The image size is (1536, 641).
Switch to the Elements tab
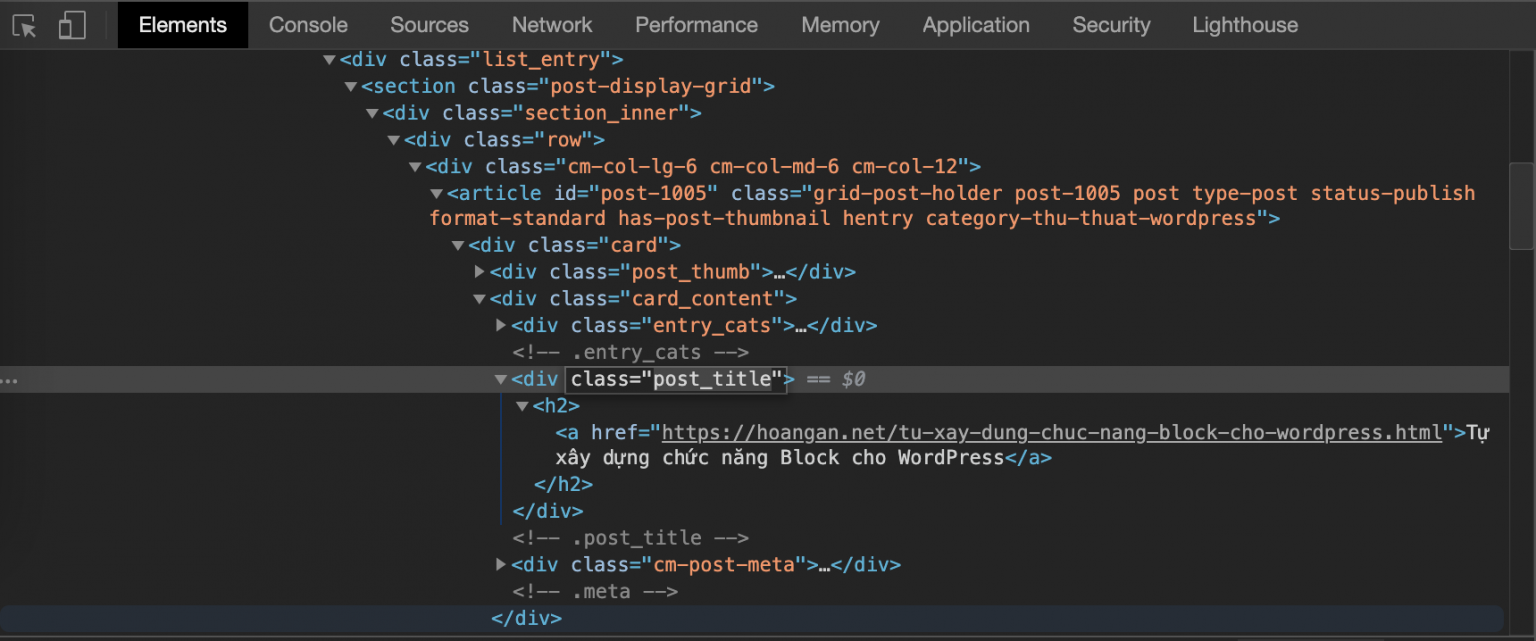point(183,25)
